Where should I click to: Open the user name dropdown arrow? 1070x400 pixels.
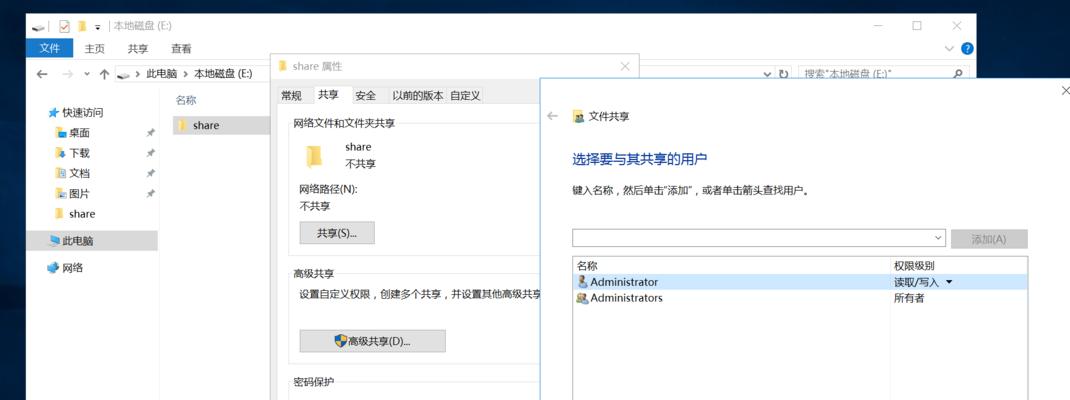point(938,238)
